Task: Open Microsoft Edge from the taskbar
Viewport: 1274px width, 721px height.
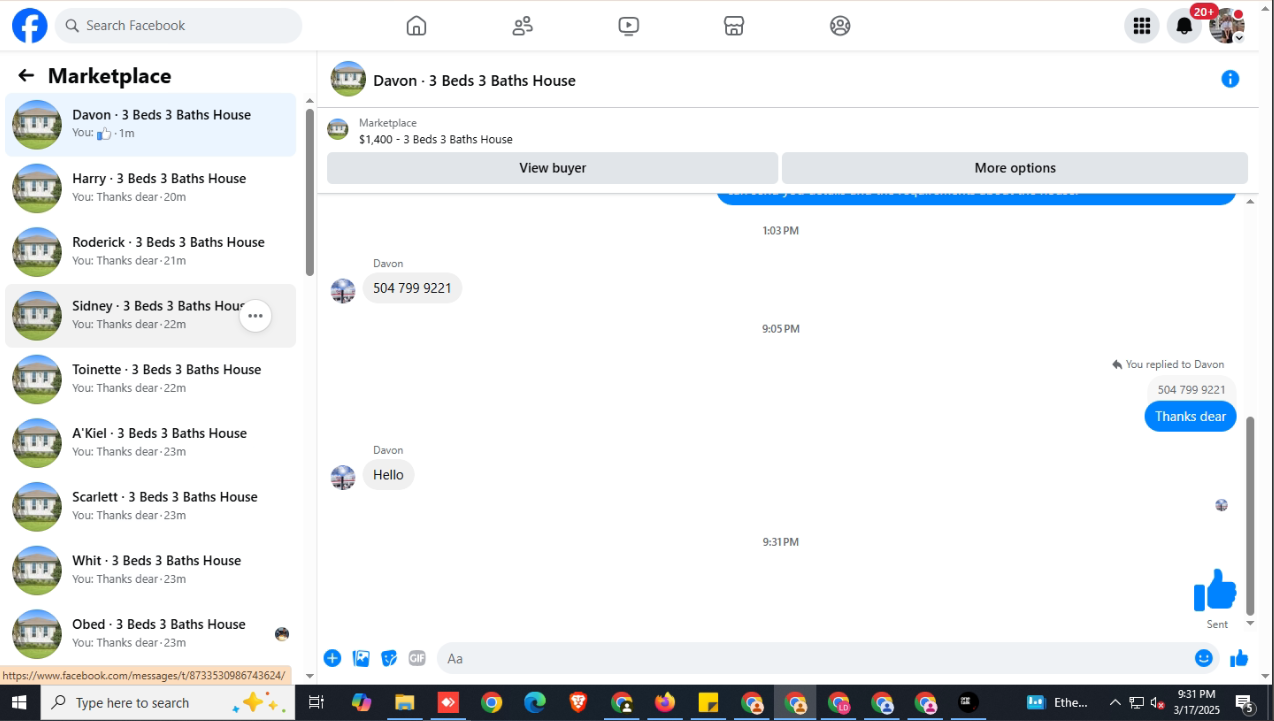Action: pyautogui.click(x=534, y=702)
